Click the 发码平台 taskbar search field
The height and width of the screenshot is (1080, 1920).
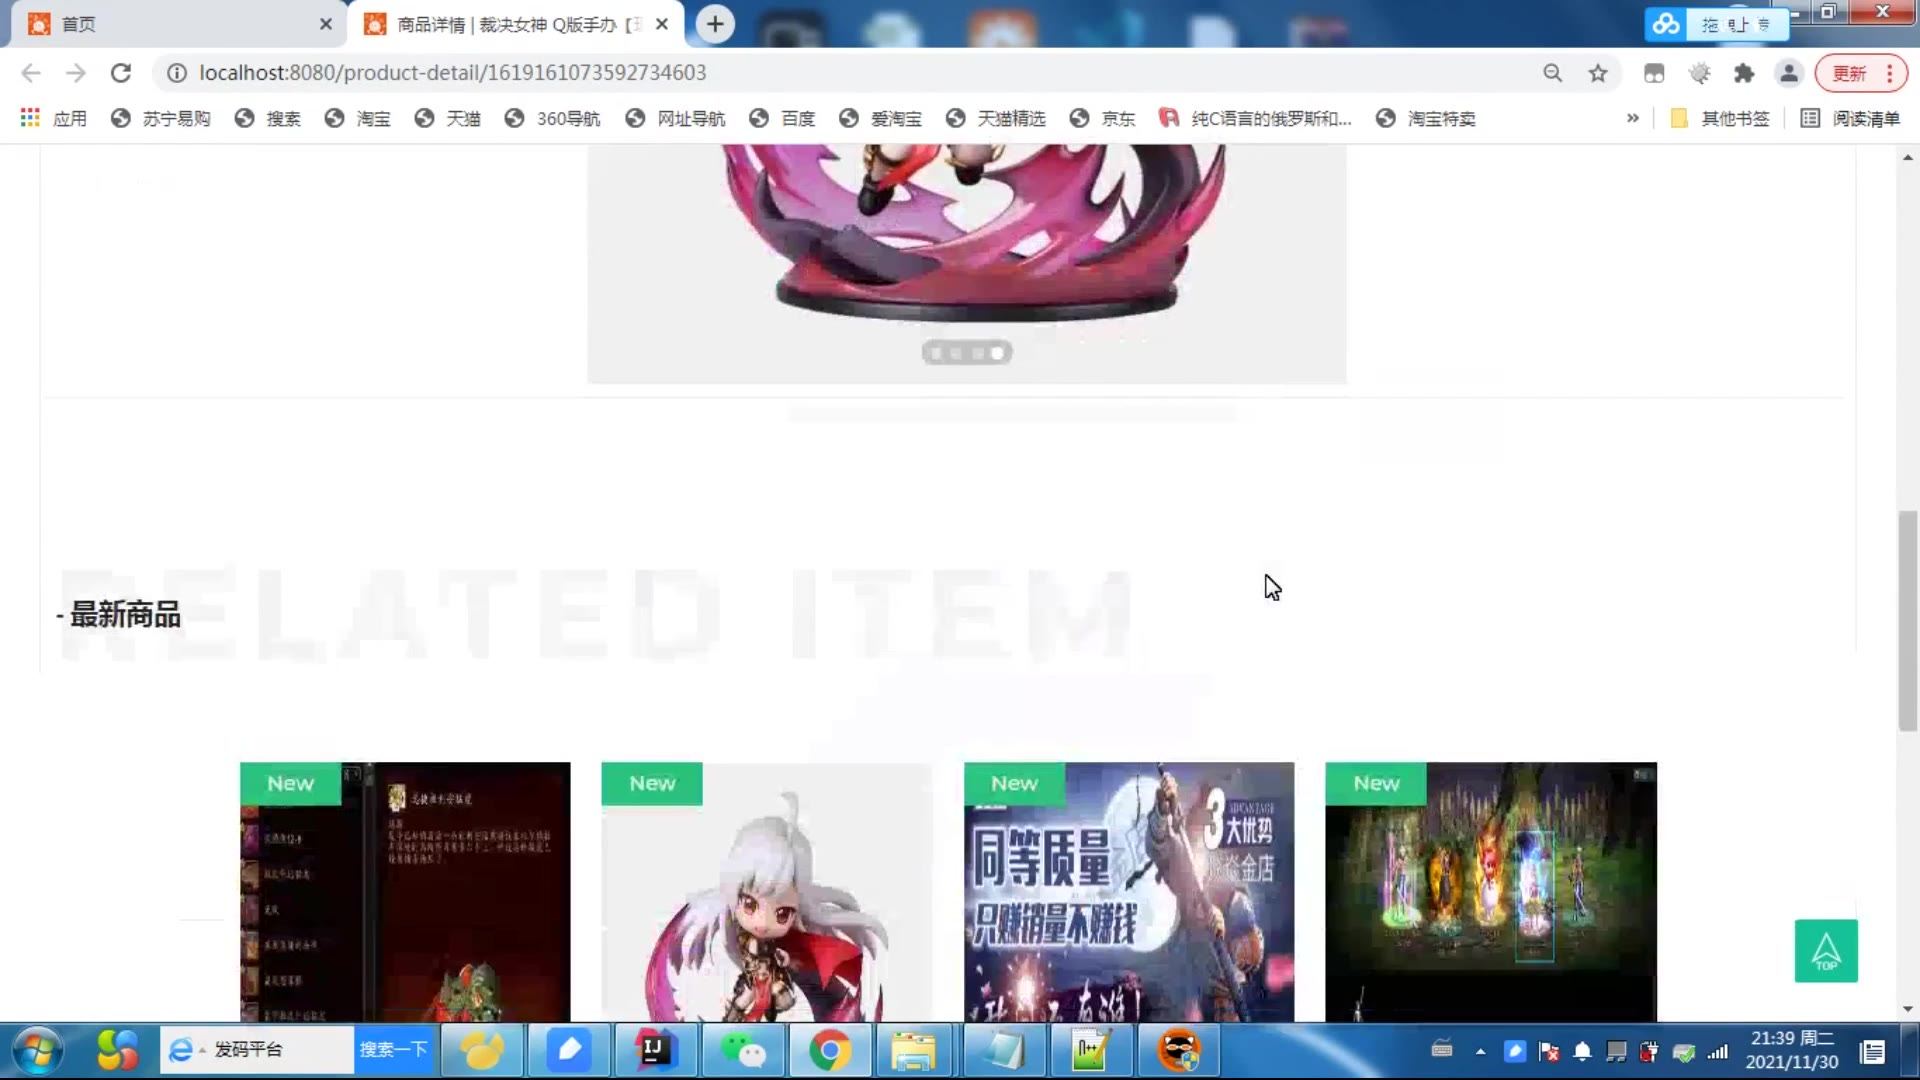pos(257,1050)
